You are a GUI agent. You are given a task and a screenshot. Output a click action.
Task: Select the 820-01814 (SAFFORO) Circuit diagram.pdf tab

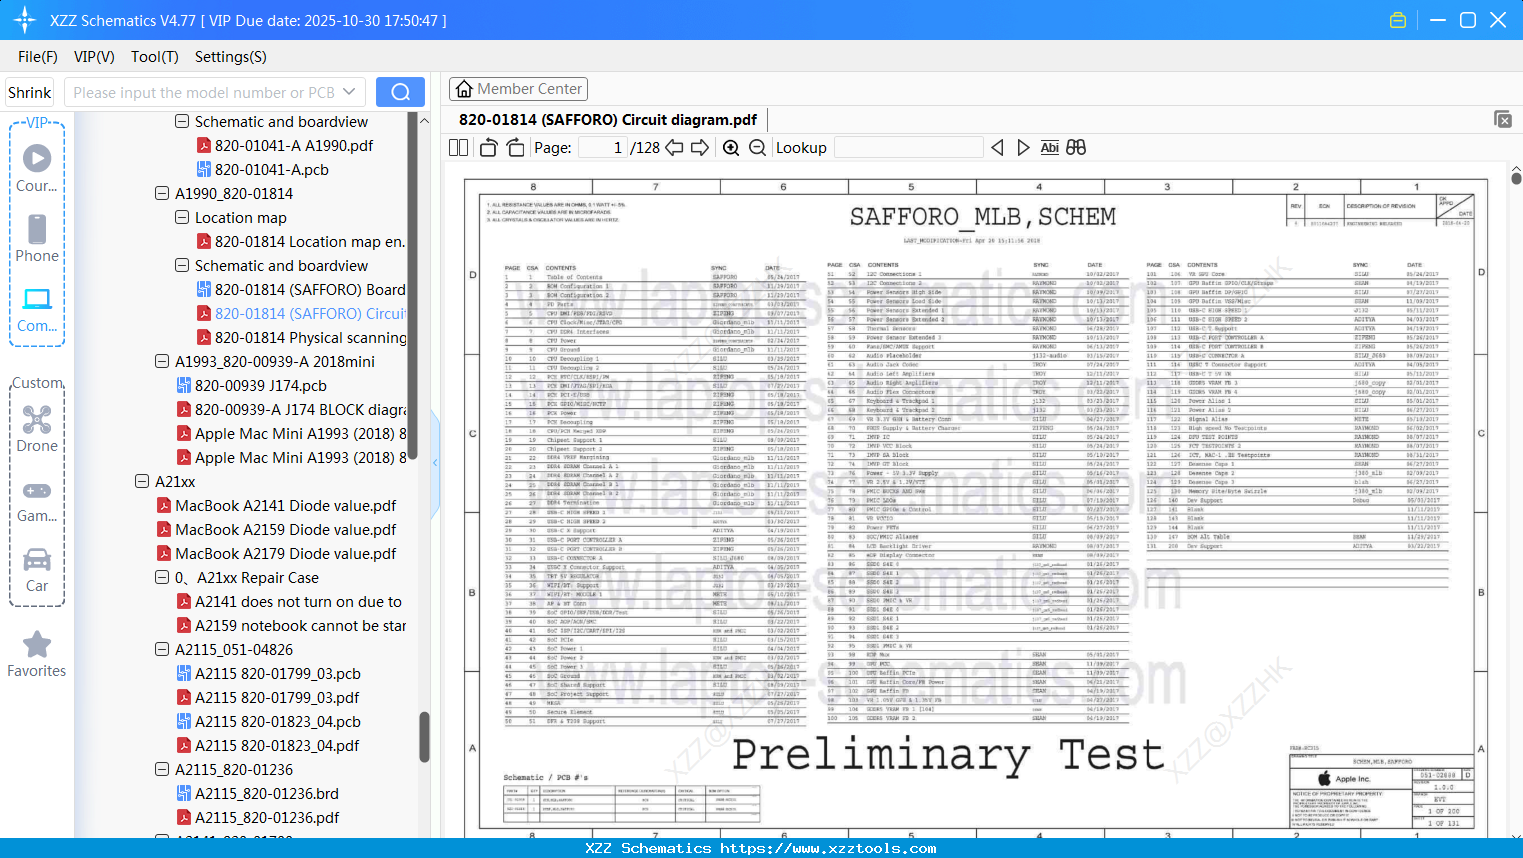608,120
